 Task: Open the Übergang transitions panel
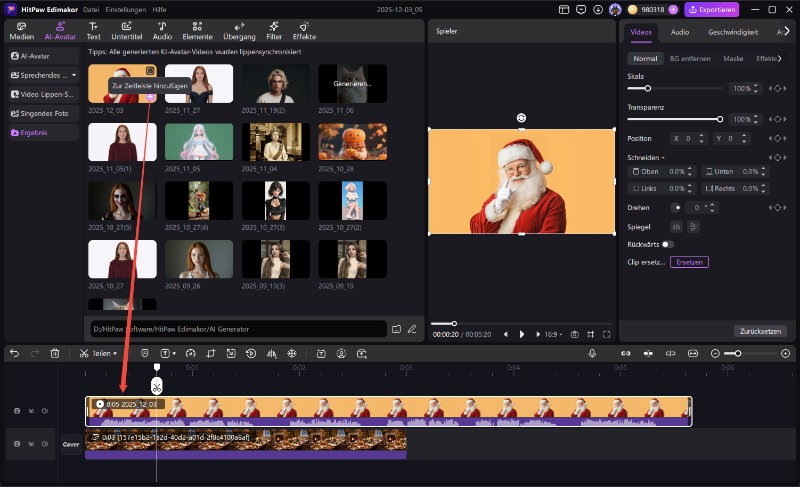(239, 31)
